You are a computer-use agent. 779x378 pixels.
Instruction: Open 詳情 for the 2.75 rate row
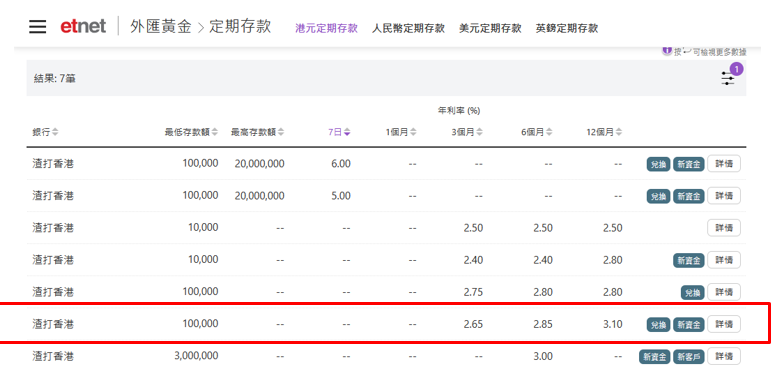click(724, 292)
